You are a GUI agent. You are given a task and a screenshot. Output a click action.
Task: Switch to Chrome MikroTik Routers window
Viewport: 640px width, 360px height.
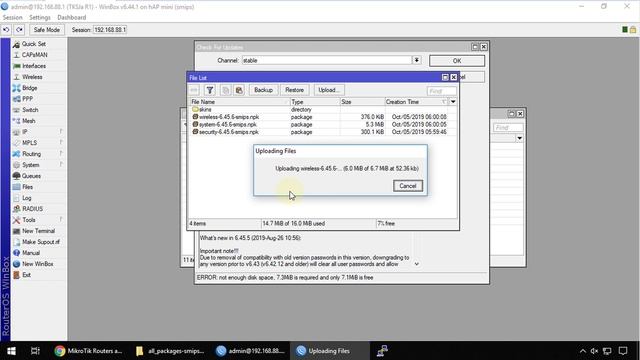point(89,351)
